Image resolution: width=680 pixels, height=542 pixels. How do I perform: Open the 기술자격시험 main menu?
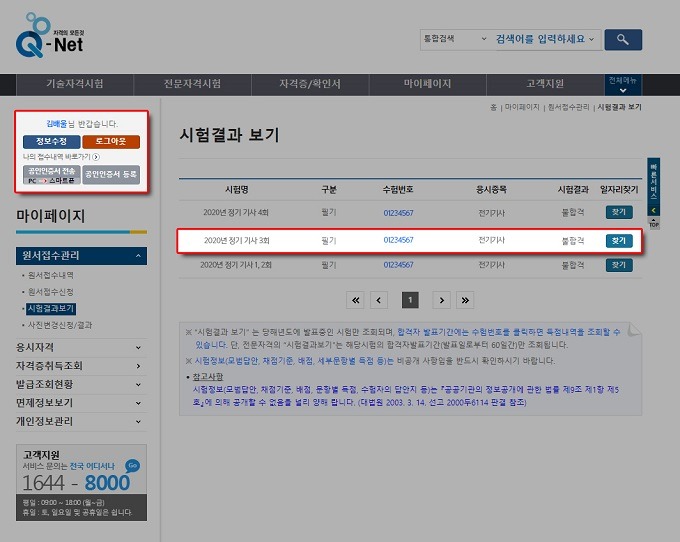tap(75, 83)
